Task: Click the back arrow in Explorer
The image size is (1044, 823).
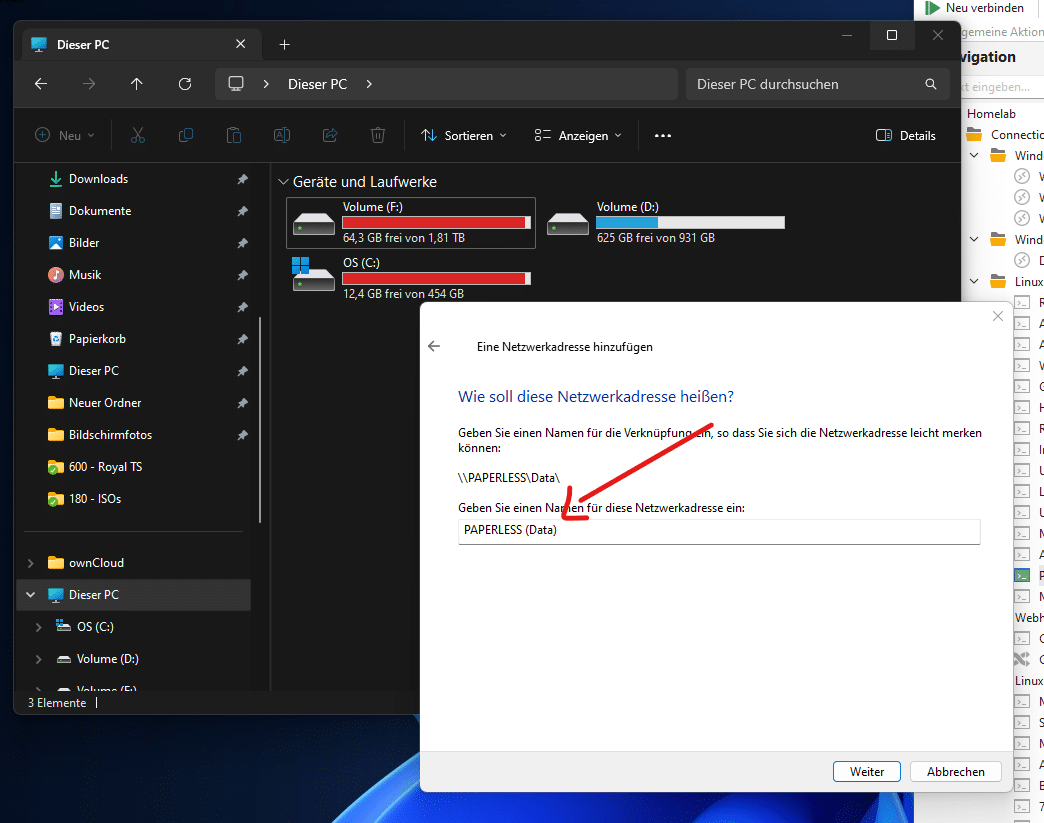Action: 41,84
